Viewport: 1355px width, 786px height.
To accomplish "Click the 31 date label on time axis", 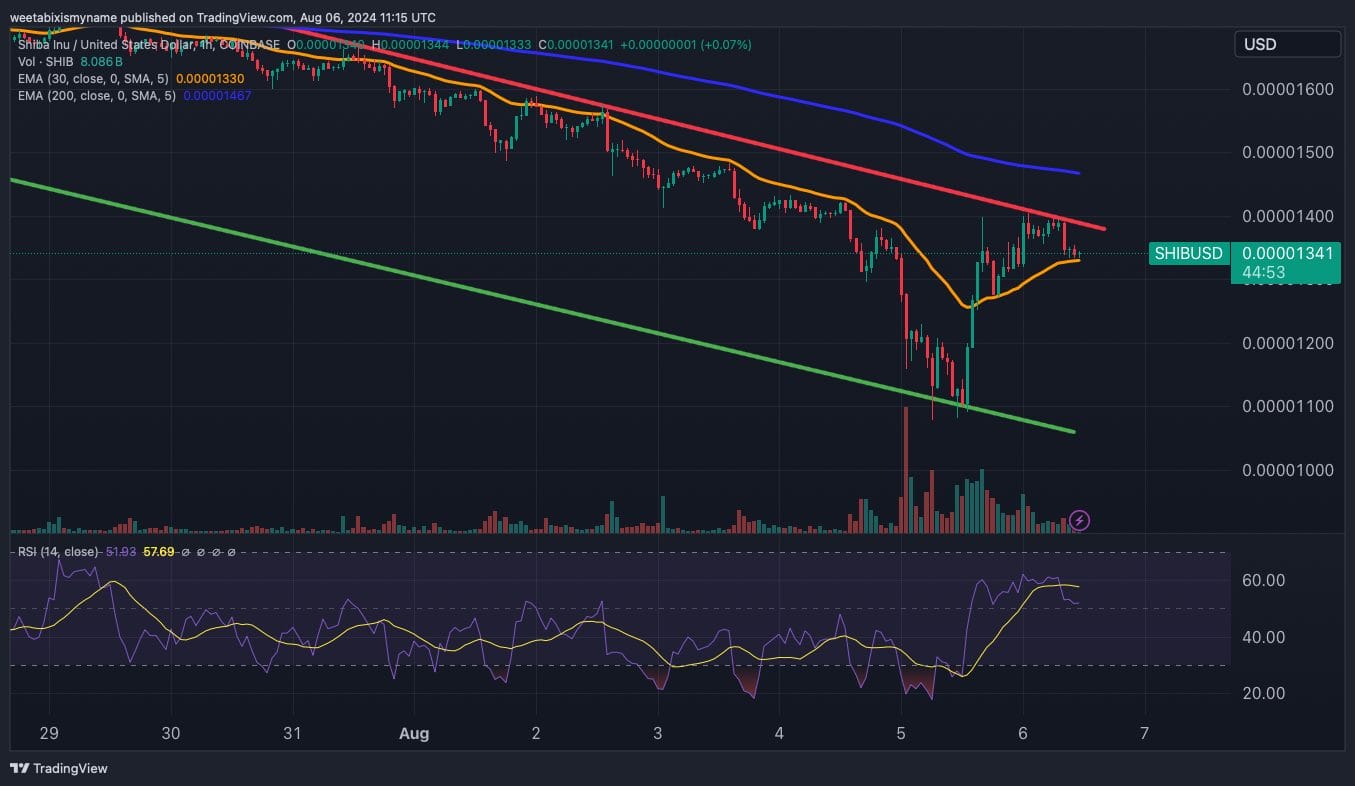I will tap(291, 733).
